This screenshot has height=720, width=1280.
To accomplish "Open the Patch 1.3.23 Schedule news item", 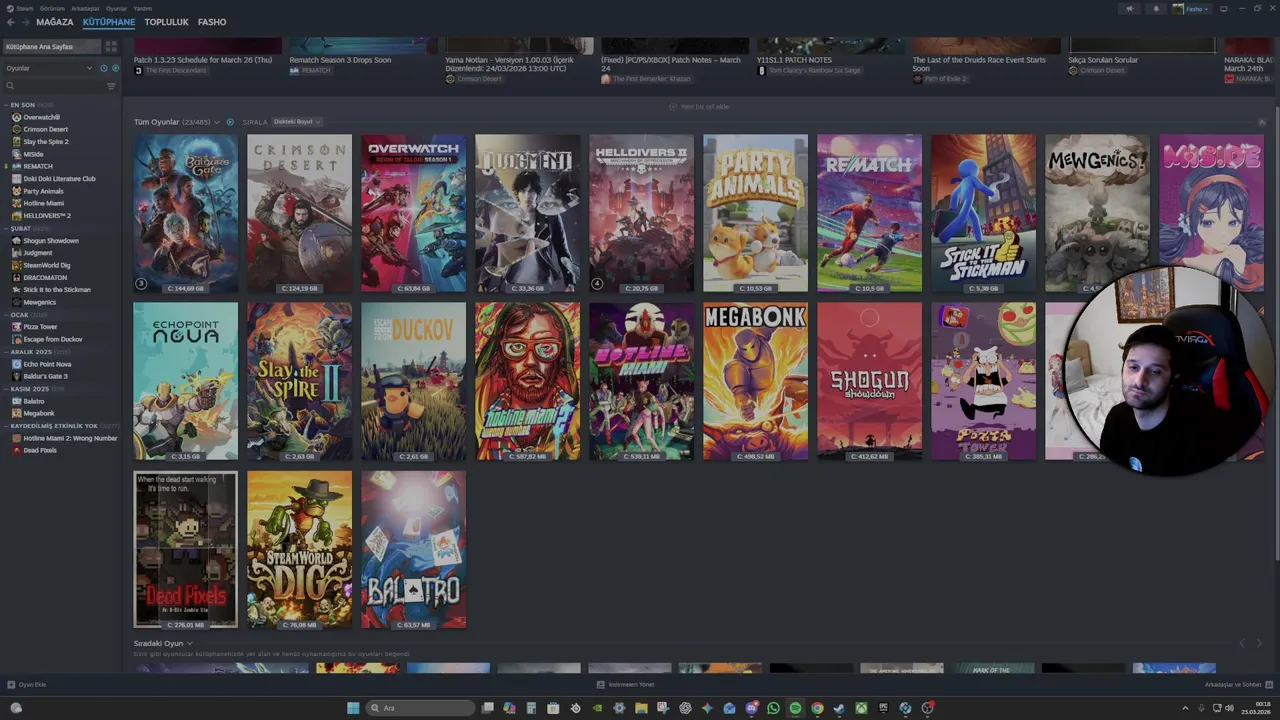I will point(203,60).
